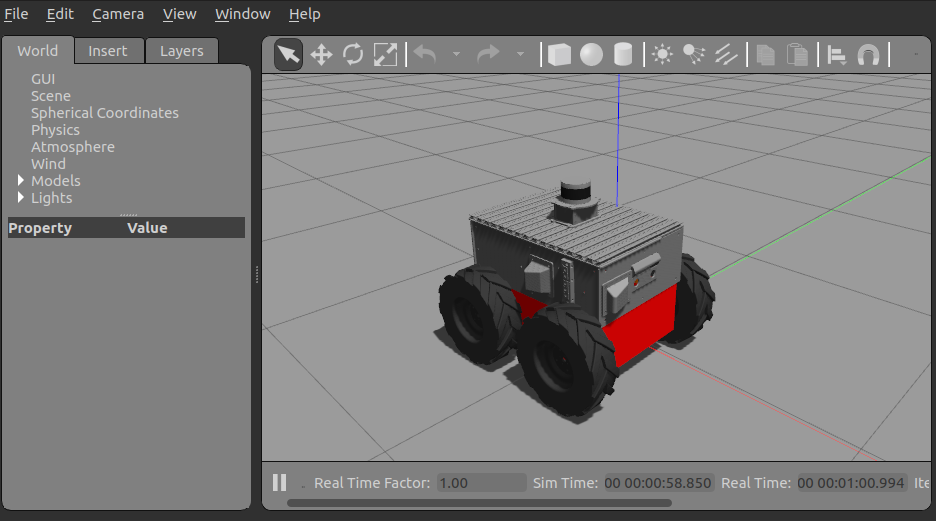
Task: Open the Layers tab
Action: coord(181,51)
